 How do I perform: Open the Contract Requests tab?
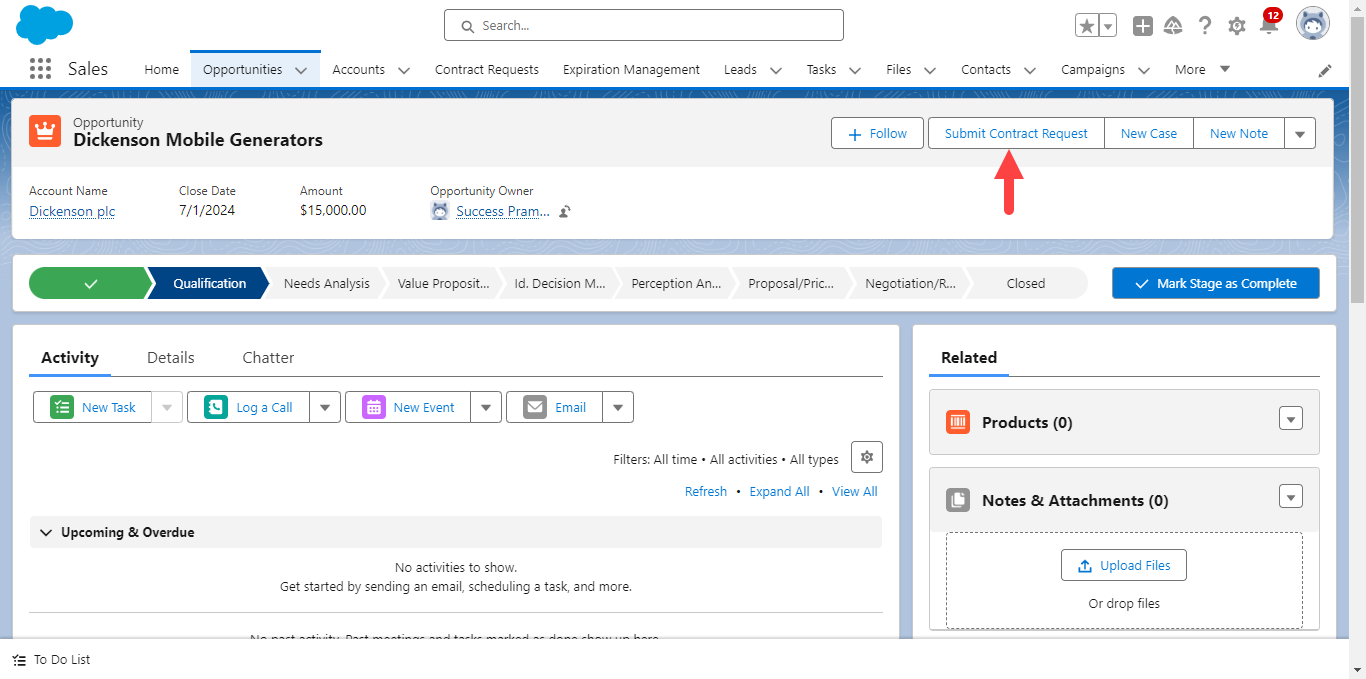tap(487, 69)
